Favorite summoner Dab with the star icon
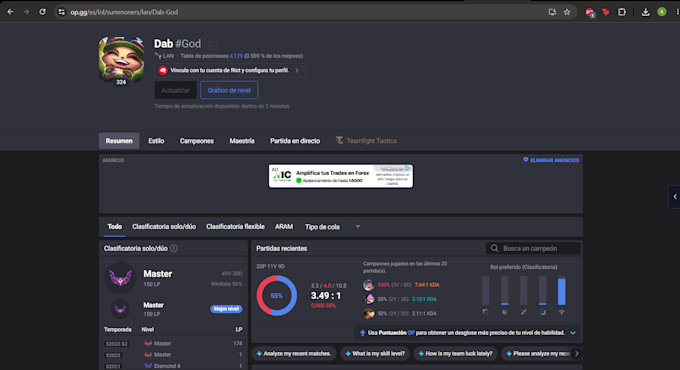The width and height of the screenshot is (680, 370). coord(211,43)
